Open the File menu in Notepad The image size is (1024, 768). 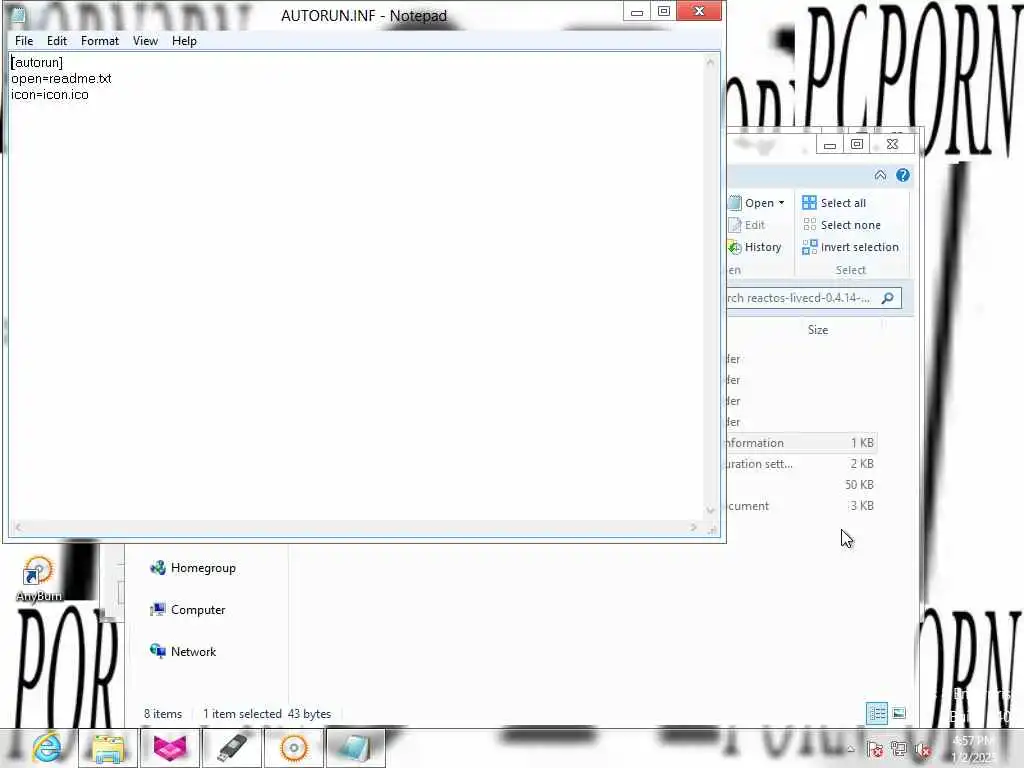tap(24, 40)
